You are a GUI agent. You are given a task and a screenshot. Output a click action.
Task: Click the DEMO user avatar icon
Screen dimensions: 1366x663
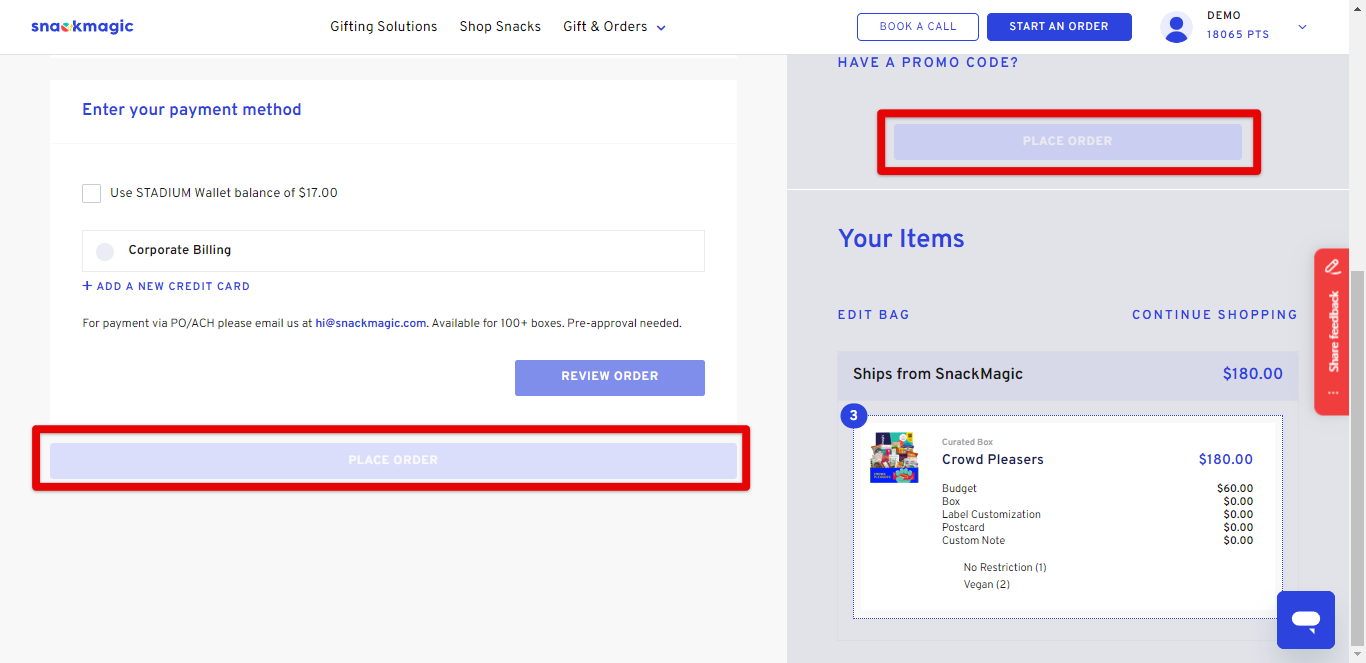[x=1177, y=27]
